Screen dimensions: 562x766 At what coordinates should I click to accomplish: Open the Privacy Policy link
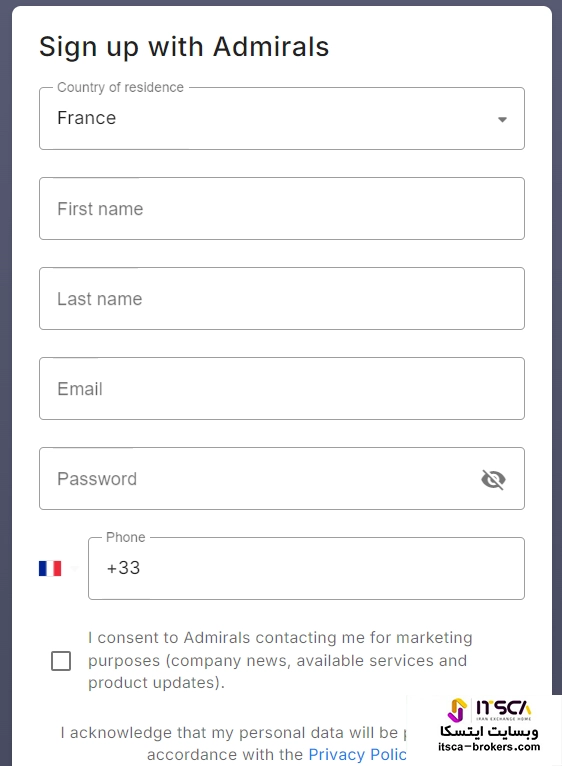pos(357,755)
